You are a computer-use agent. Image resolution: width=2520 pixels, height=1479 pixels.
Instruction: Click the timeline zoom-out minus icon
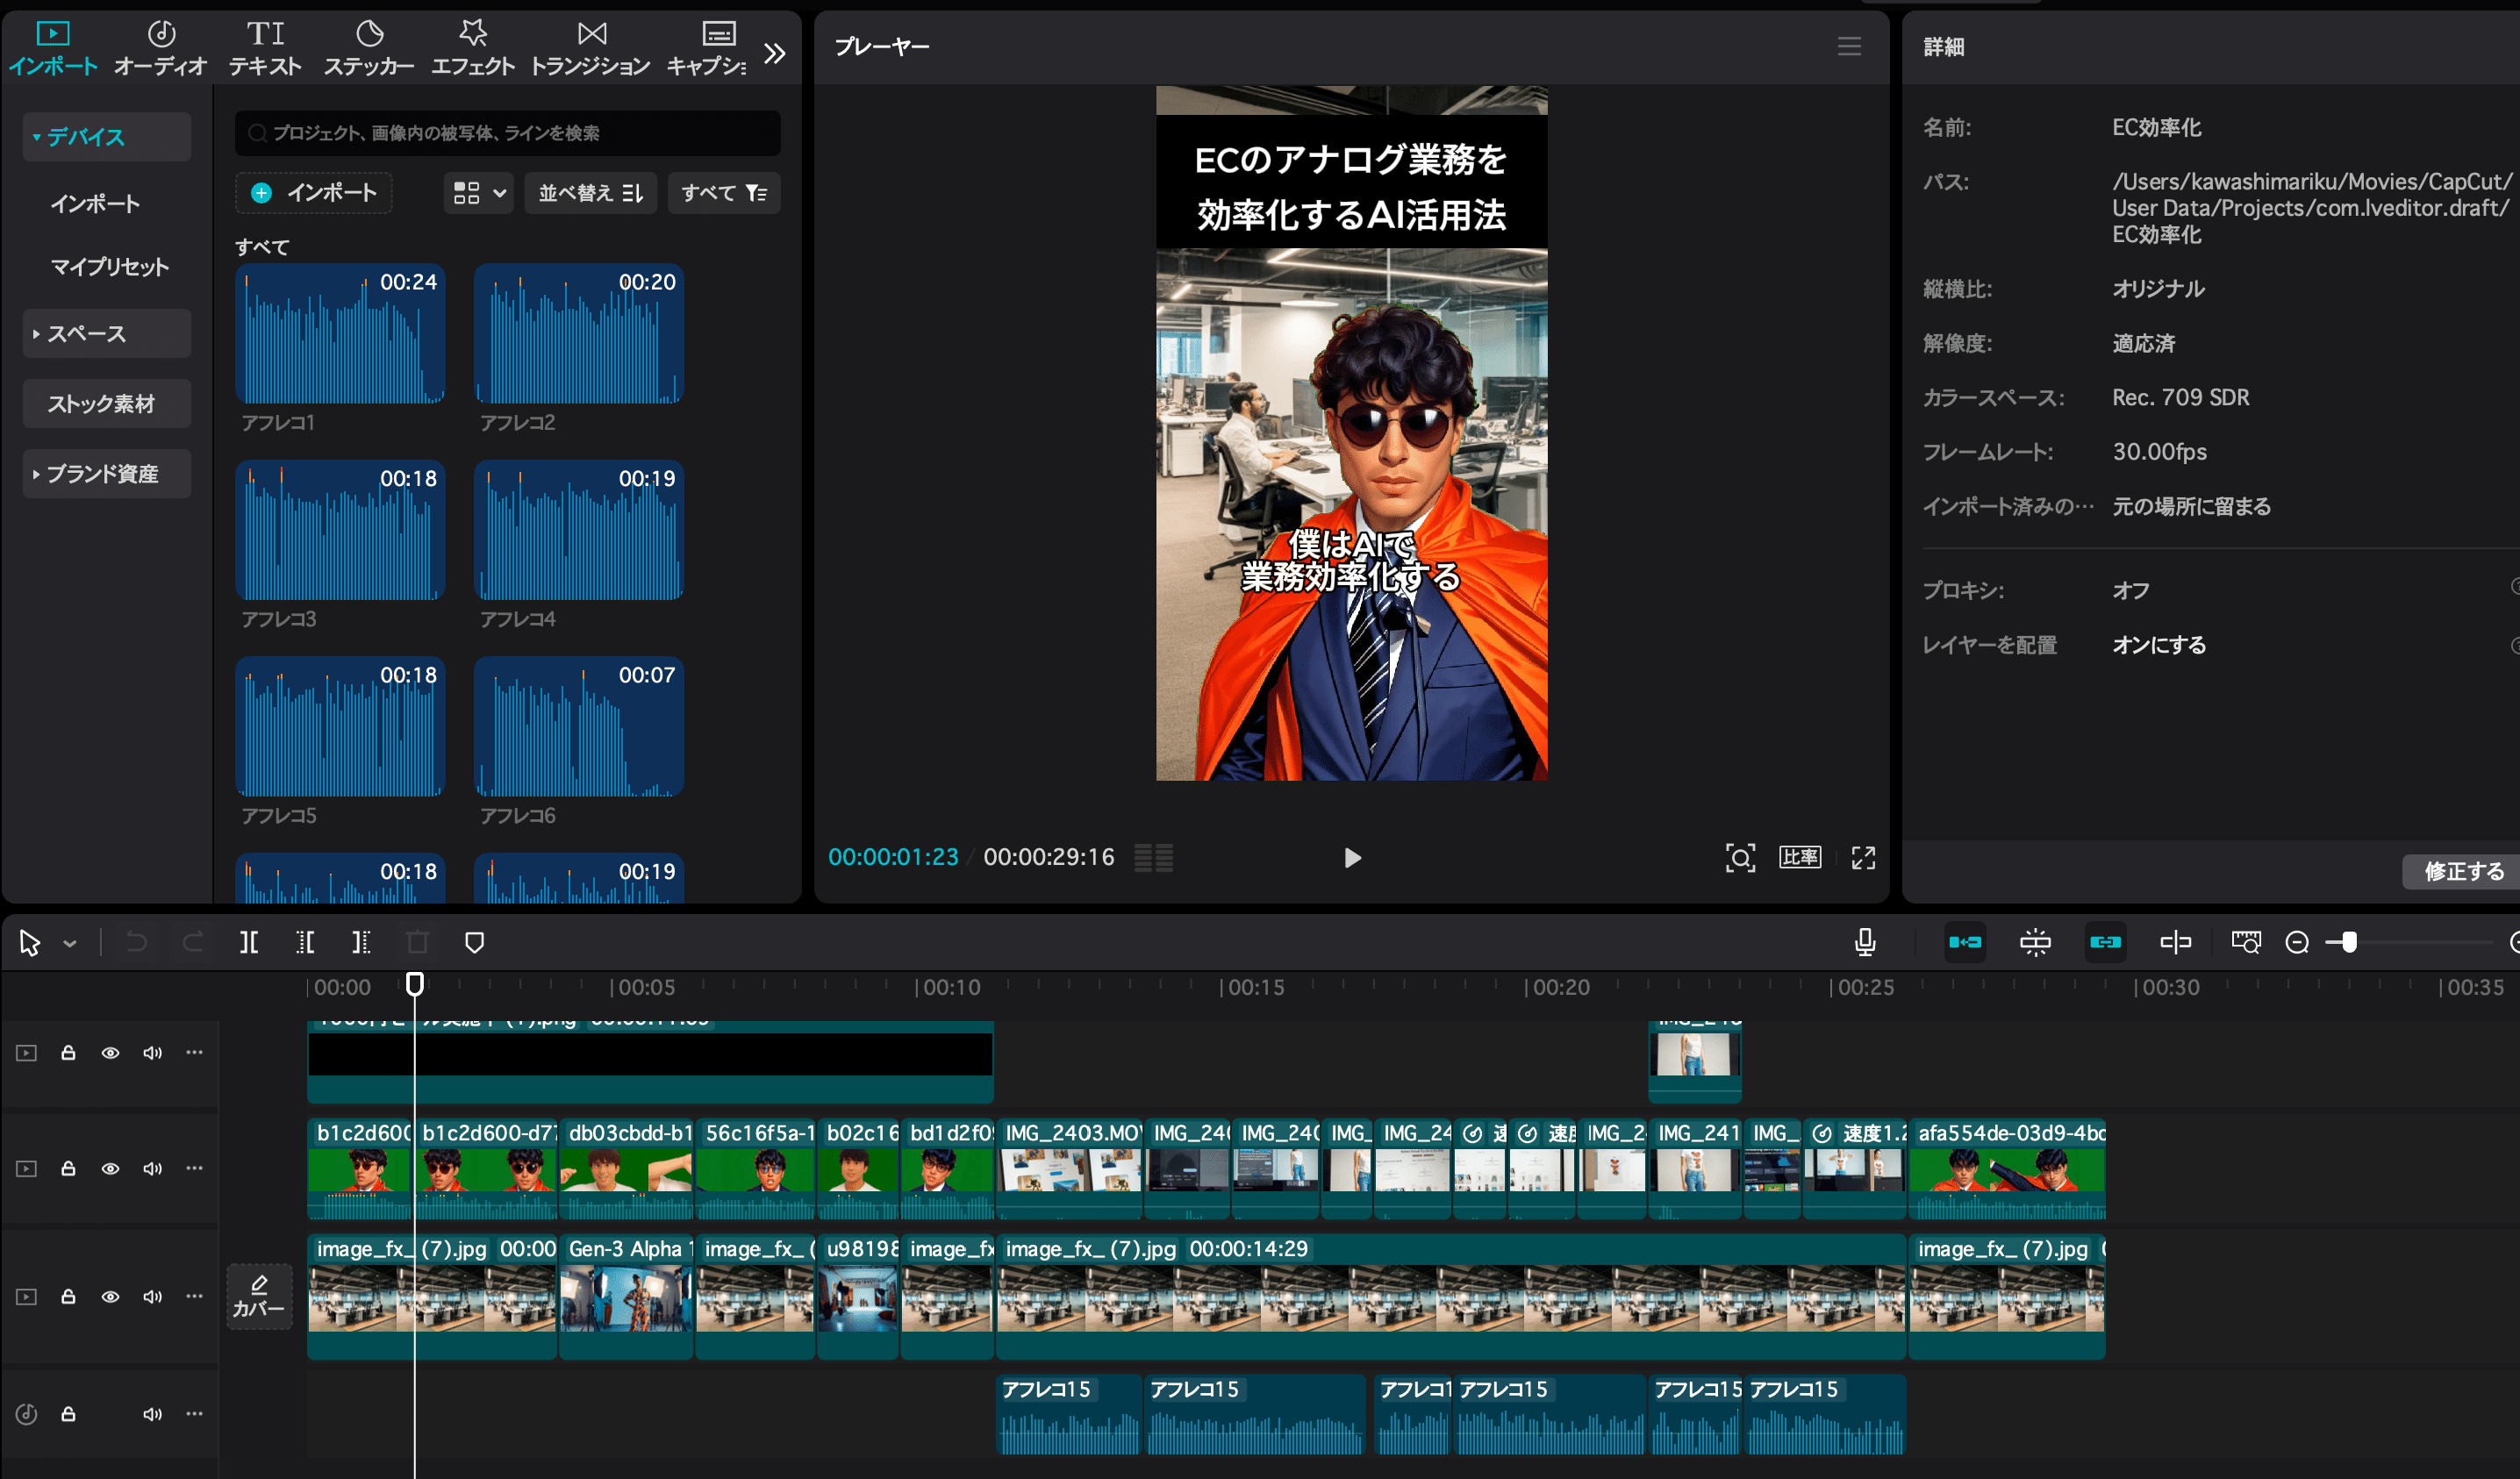point(2297,942)
